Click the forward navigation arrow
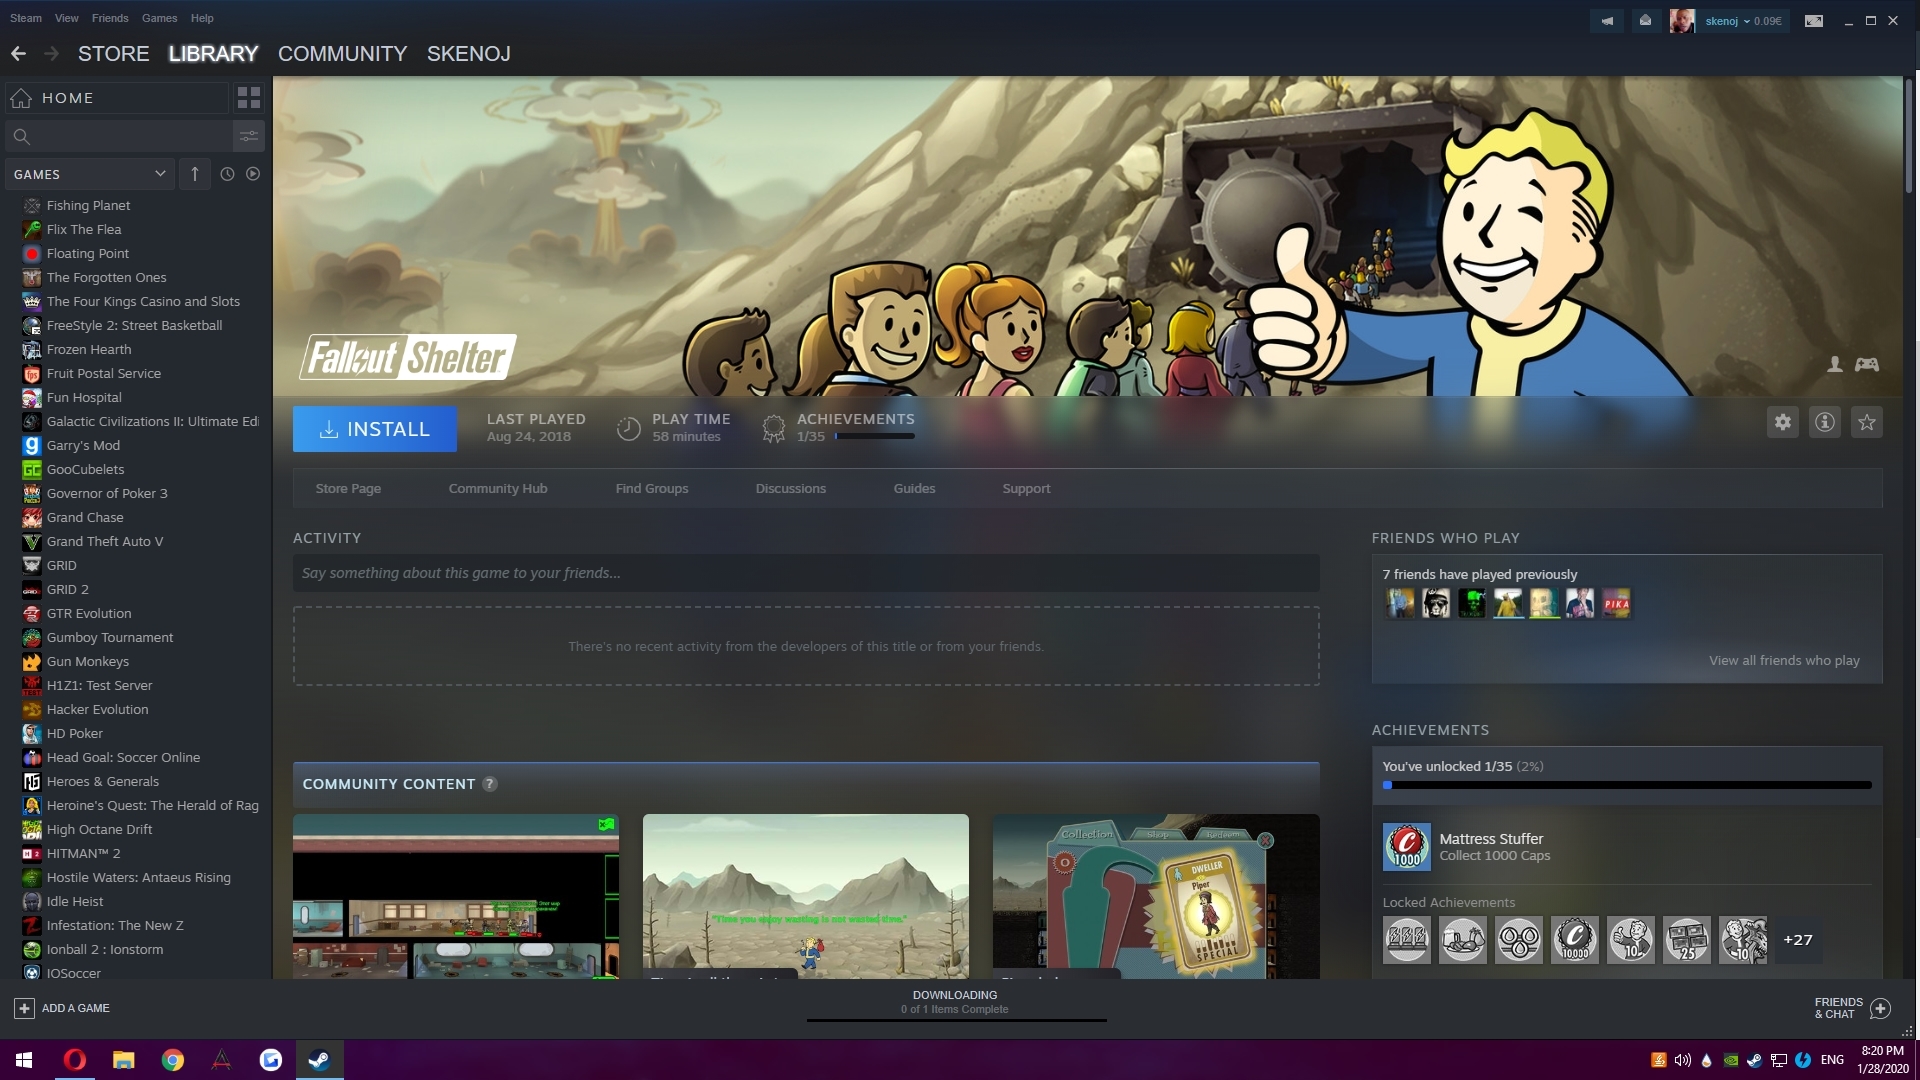Image resolution: width=1920 pixels, height=1080 pixels. (52, 54)
